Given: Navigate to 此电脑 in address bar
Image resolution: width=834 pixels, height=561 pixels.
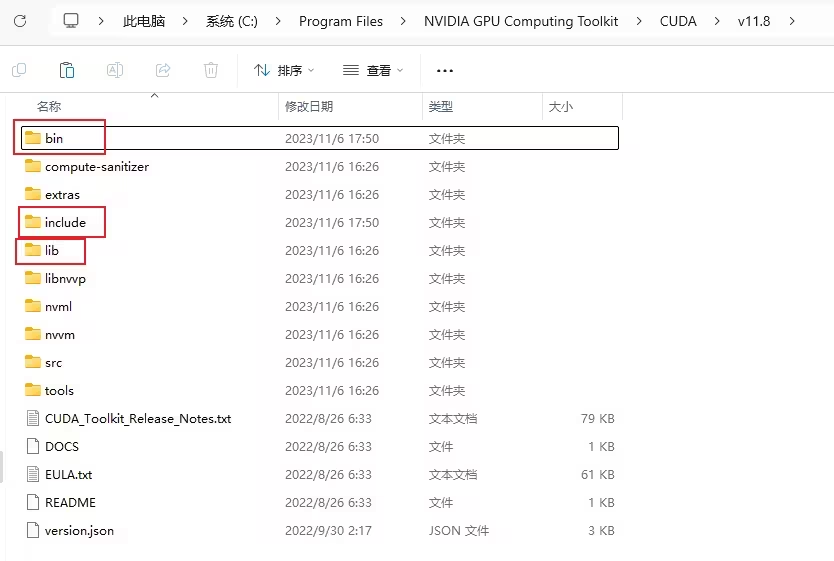Looking at the screenshot, I should [x=144, y=21].
